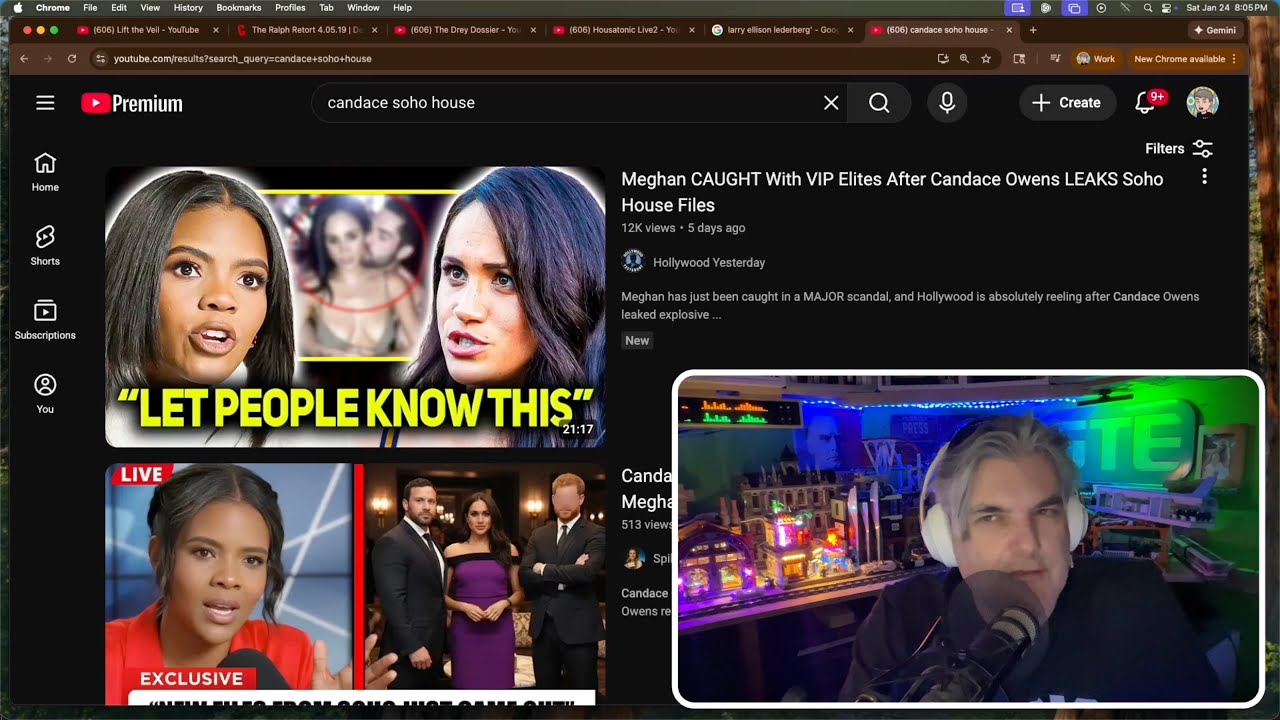Open search Filters
Image resolution: width=1280 pixels, height=720 pixels.
[1179, 148]
